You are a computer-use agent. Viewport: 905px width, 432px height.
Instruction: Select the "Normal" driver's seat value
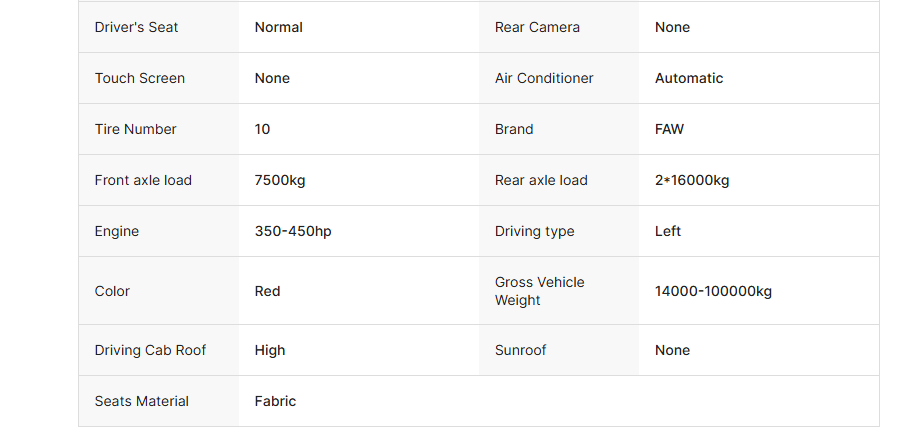click(279, 27)
